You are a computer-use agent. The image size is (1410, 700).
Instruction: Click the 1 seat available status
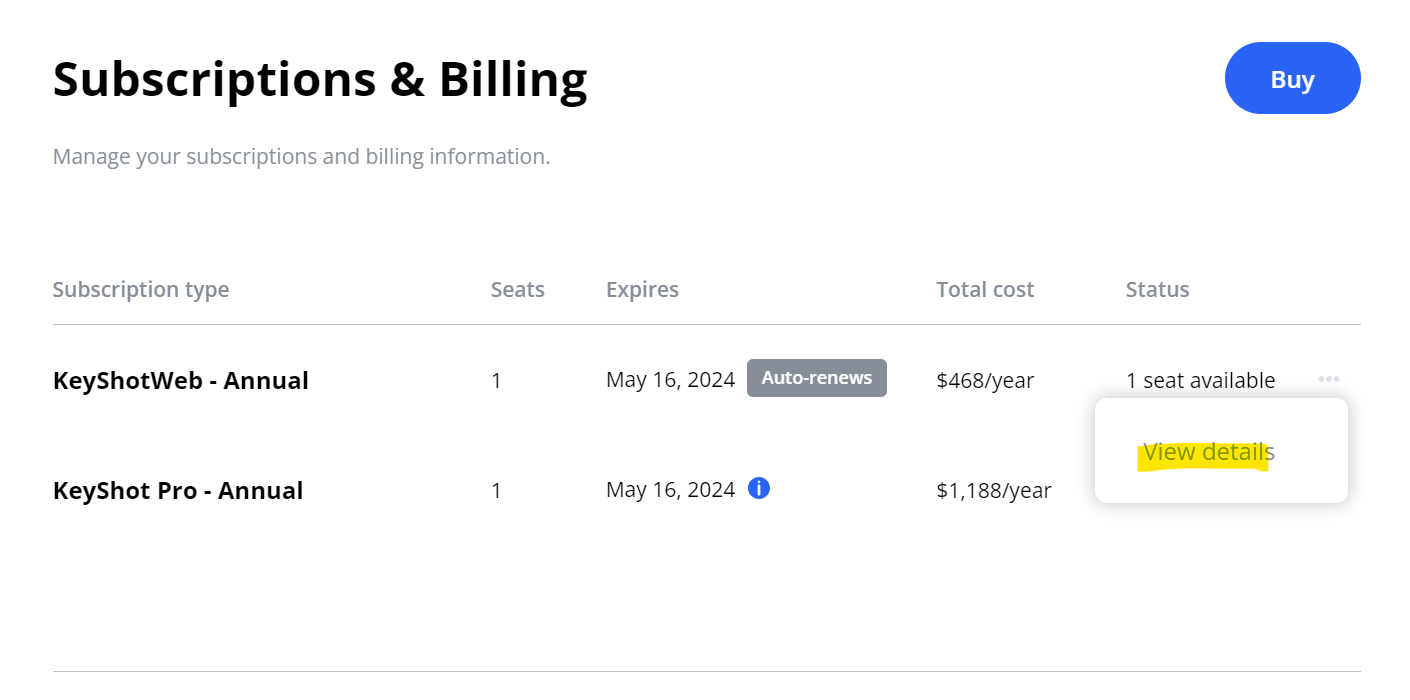click(x=1200, y=380)
